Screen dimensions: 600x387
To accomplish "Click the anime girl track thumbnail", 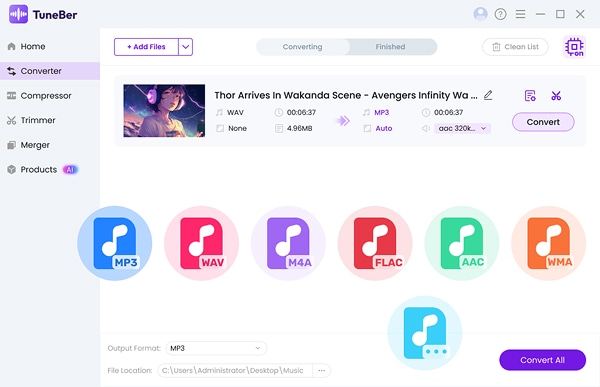I will [164, 111].
